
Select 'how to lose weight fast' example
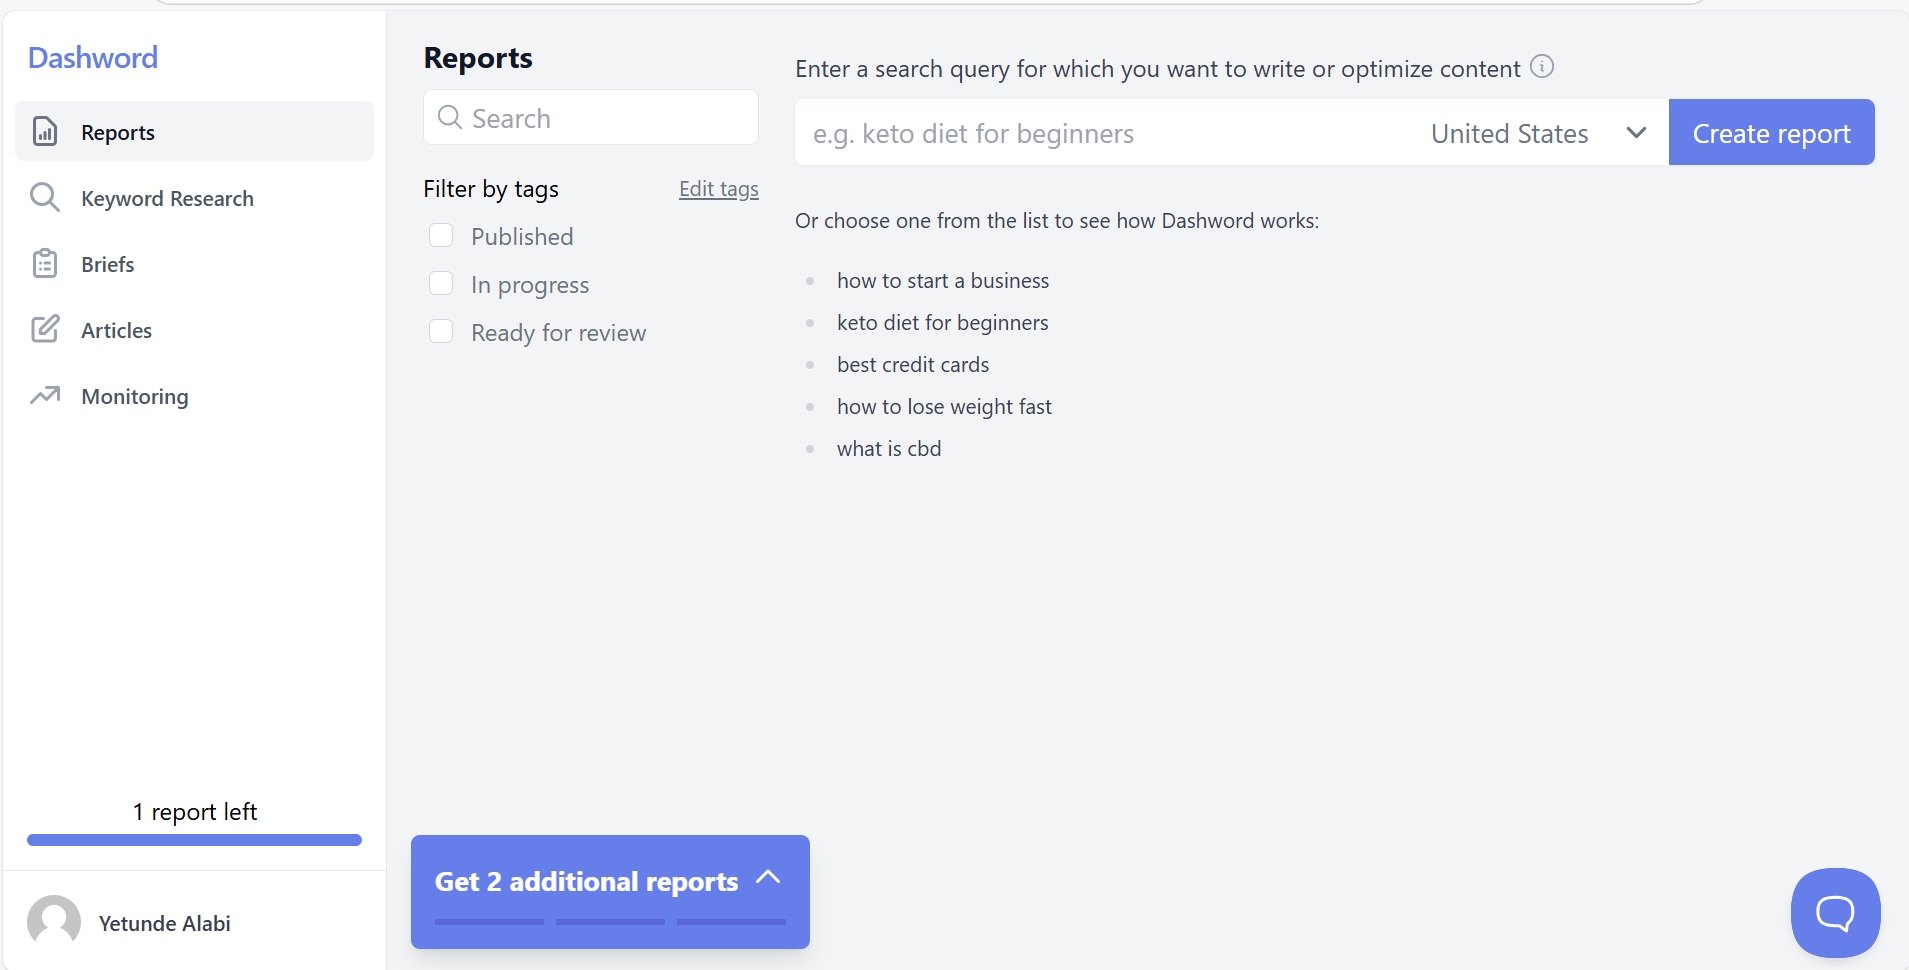point(944,407)
